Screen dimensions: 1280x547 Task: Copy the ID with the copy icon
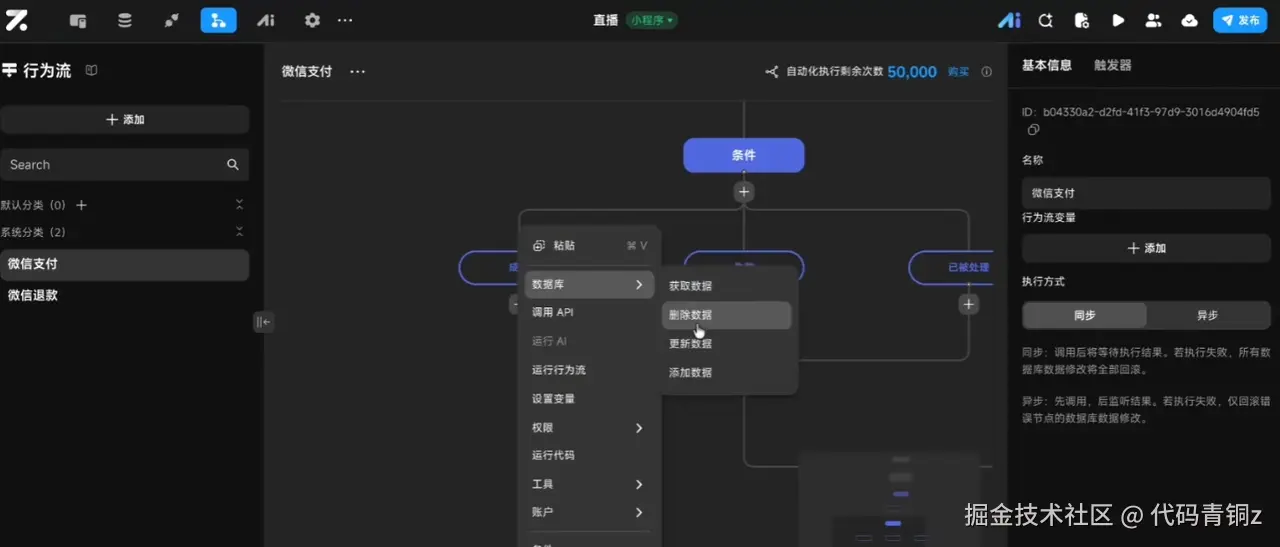click(x=1033, y=130)
